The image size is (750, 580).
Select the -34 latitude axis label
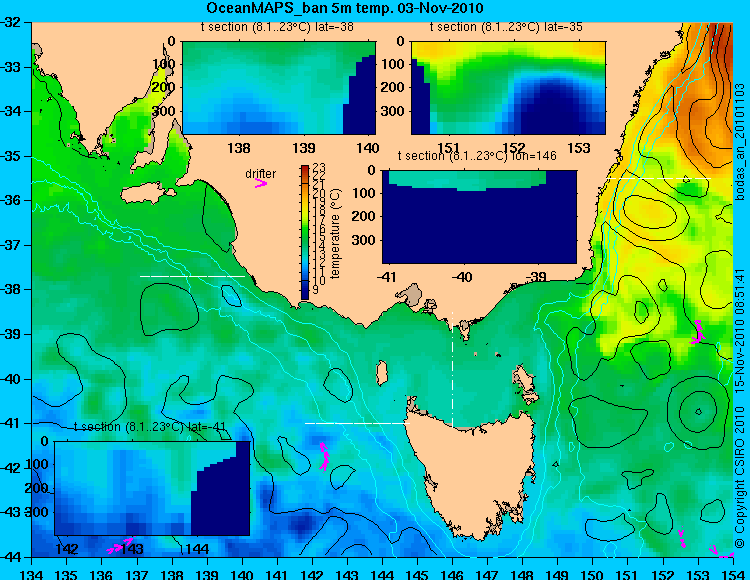coord(10,111)
